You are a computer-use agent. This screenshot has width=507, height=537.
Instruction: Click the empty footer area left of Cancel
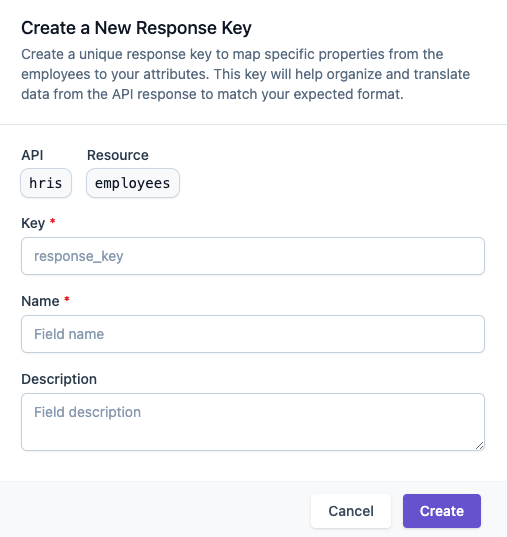[154, 510]
